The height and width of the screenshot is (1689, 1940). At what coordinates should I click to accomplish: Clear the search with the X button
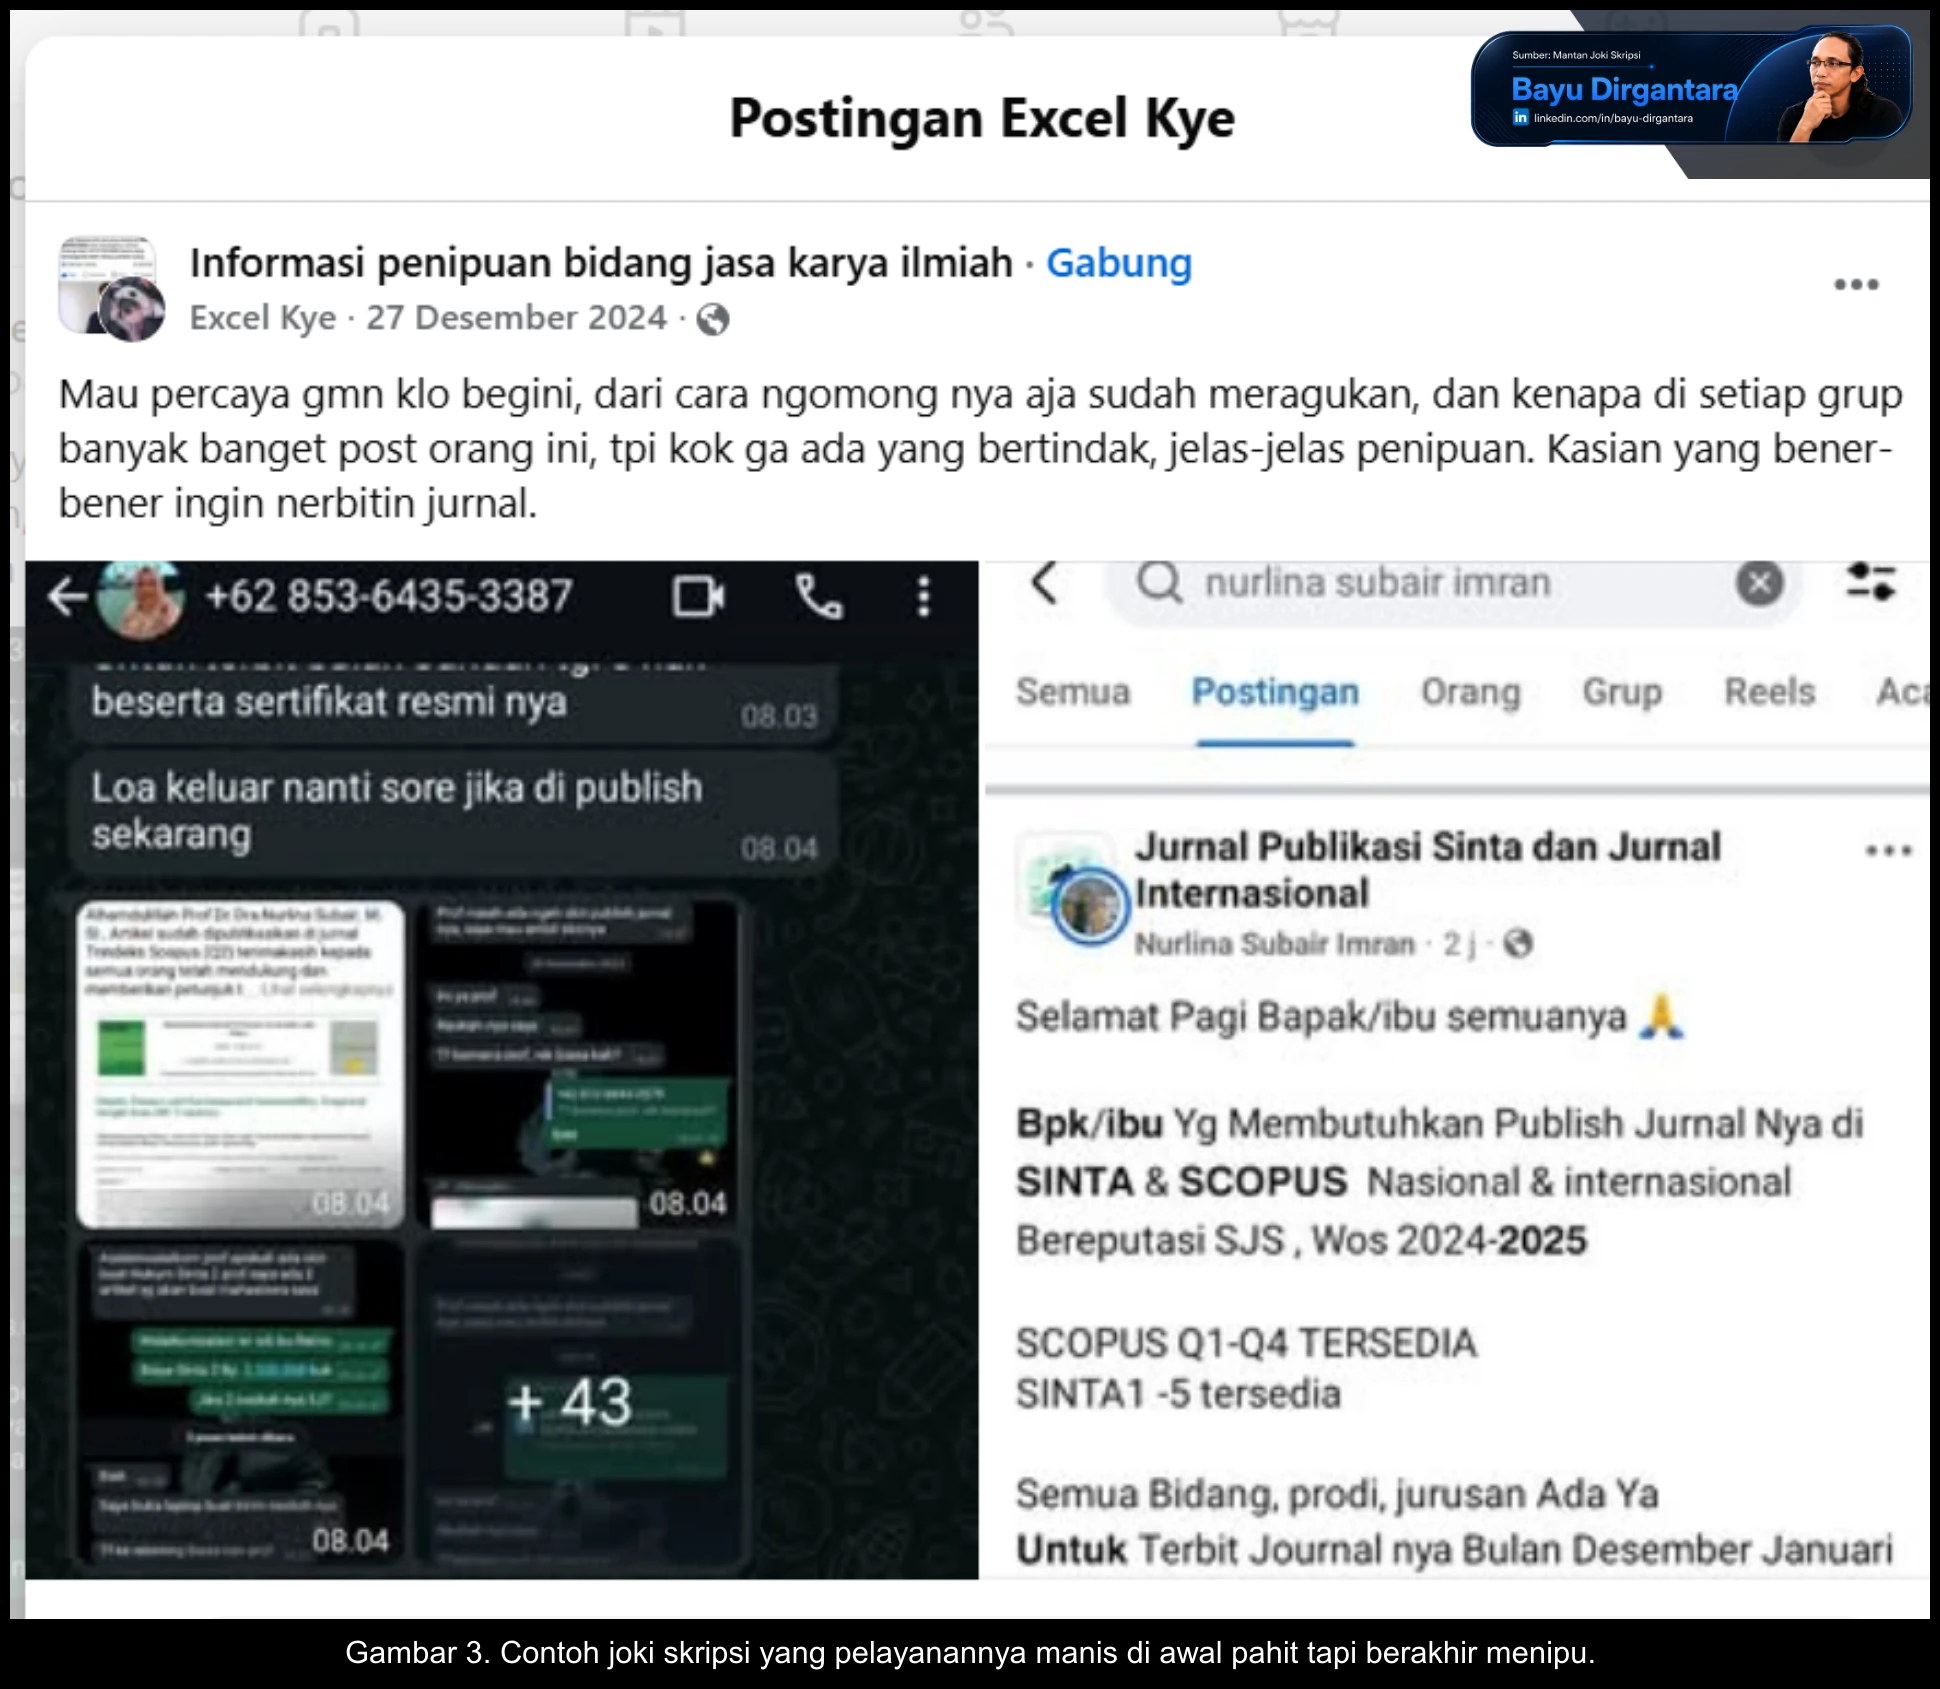[x=1760, y=583]
